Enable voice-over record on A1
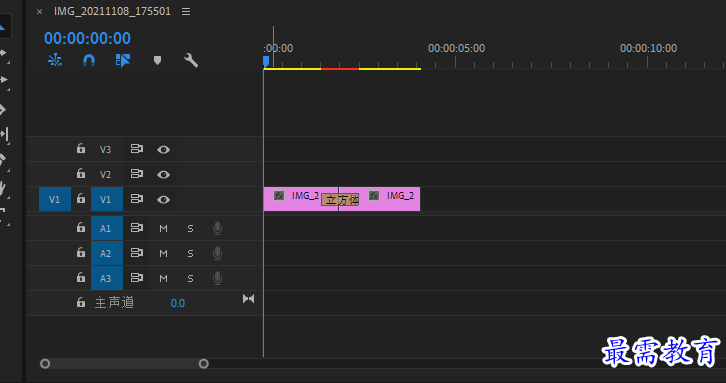The width and height of the screenshot is (726, 383). (x=217, y=228)
